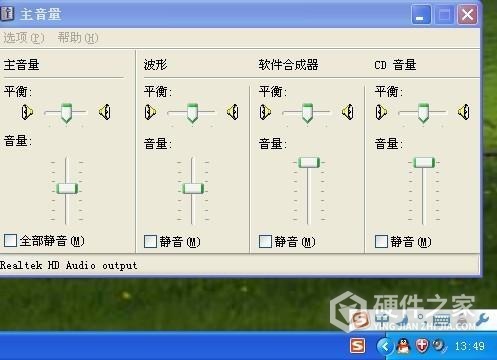Click the CD 音量 column heading

tap(395, 65)
